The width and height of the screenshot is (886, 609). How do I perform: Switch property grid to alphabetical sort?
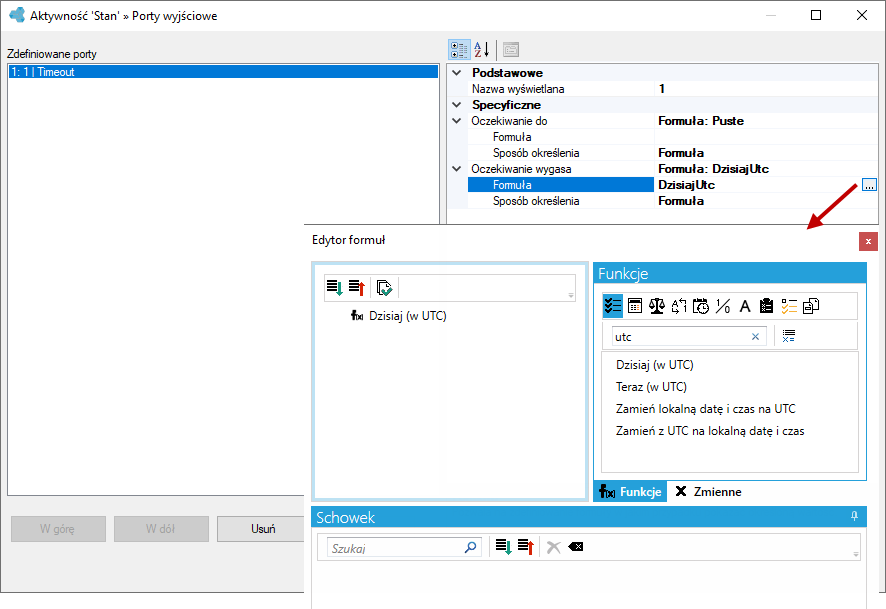point(481,50)
